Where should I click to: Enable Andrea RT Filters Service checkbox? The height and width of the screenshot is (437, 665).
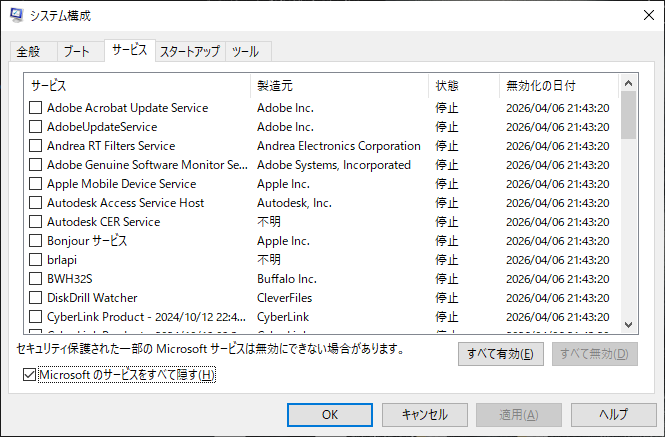coord(36,146)
